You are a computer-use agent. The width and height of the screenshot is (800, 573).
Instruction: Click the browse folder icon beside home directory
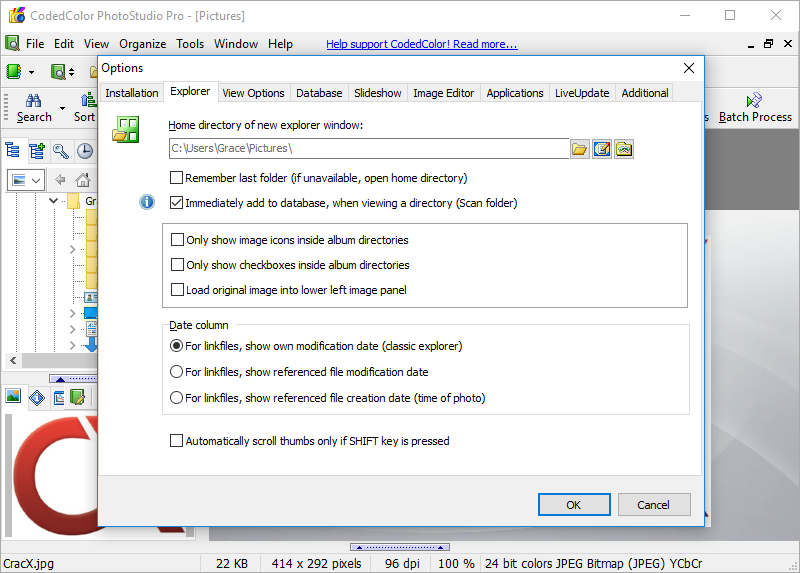[x=580, y=149]
